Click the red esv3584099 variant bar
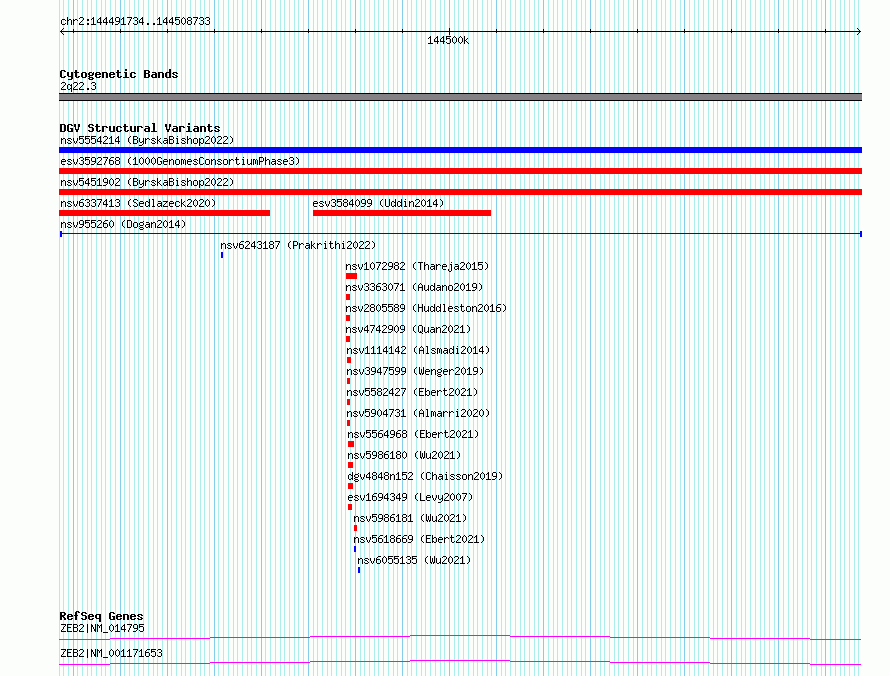 click(x=402, y=213)
